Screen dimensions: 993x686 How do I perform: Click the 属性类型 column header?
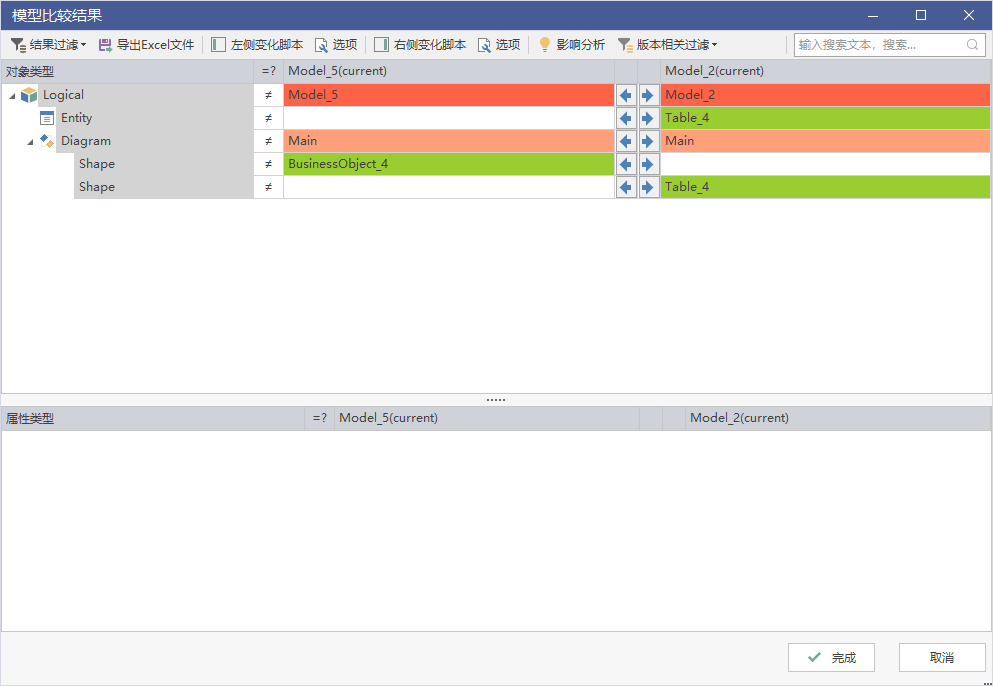pos(153,419)
